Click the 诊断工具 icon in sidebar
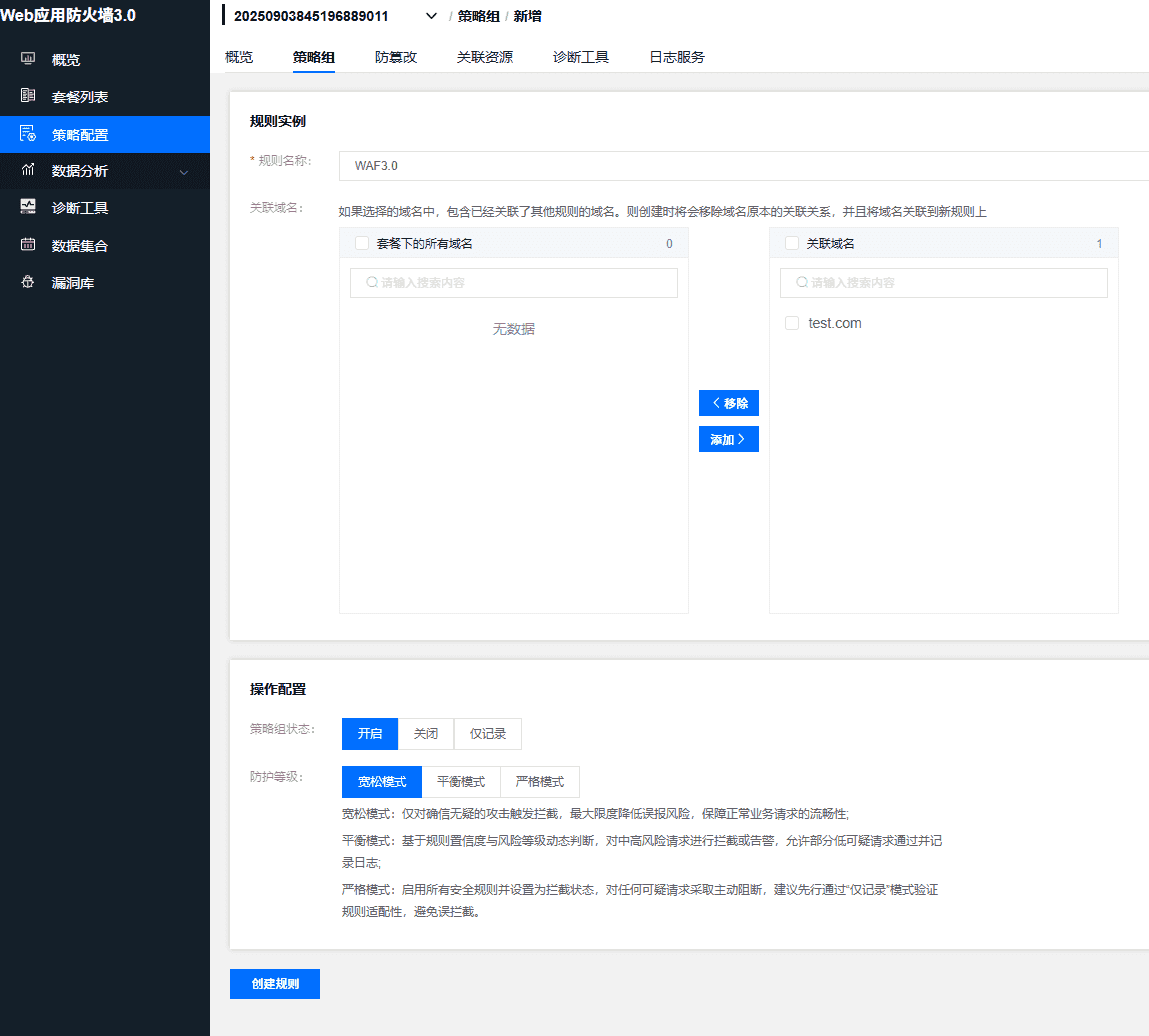This screenshot has width=1149, height=1036. [x=28, y=208]
